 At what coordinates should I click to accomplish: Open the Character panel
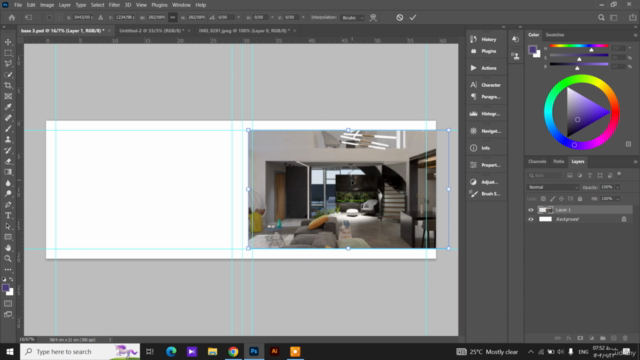click(485, 85)
